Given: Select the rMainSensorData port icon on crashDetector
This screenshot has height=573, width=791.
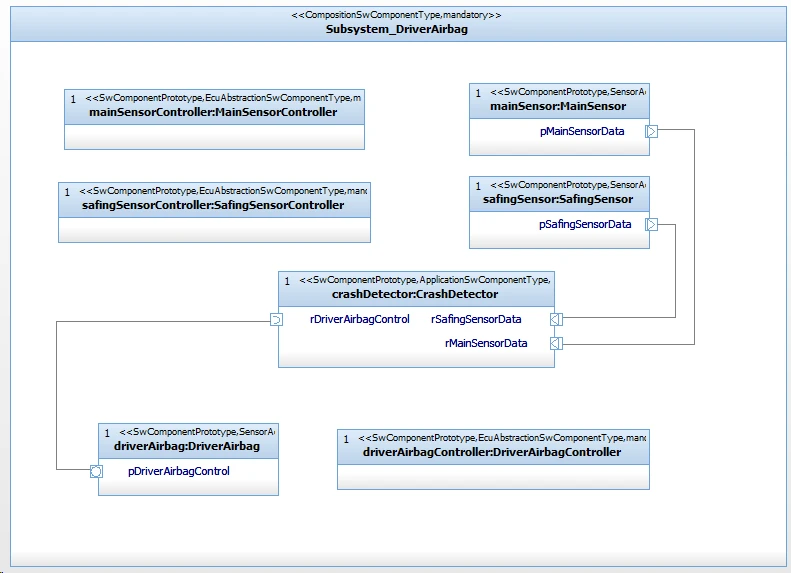Looking at the screenshot, I should [556, 344].
